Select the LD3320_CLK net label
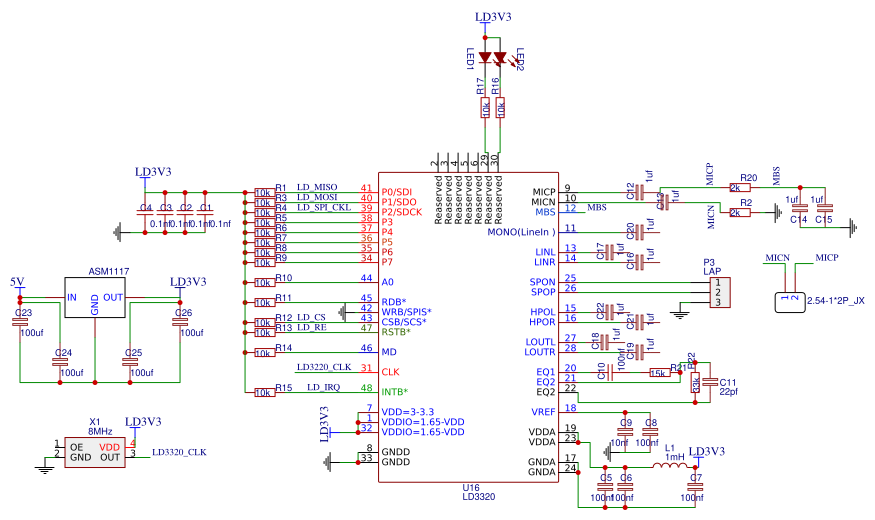875x520 pixels. tap(180, 452)
